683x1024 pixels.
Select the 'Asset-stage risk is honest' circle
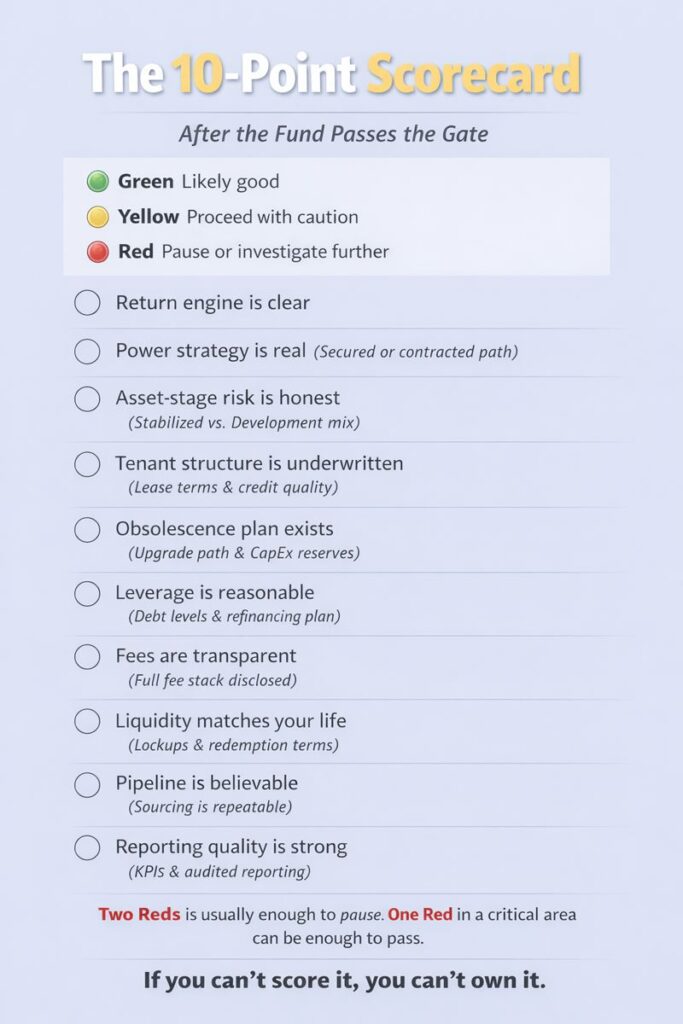pyautogui.click(x=87, y=399)
